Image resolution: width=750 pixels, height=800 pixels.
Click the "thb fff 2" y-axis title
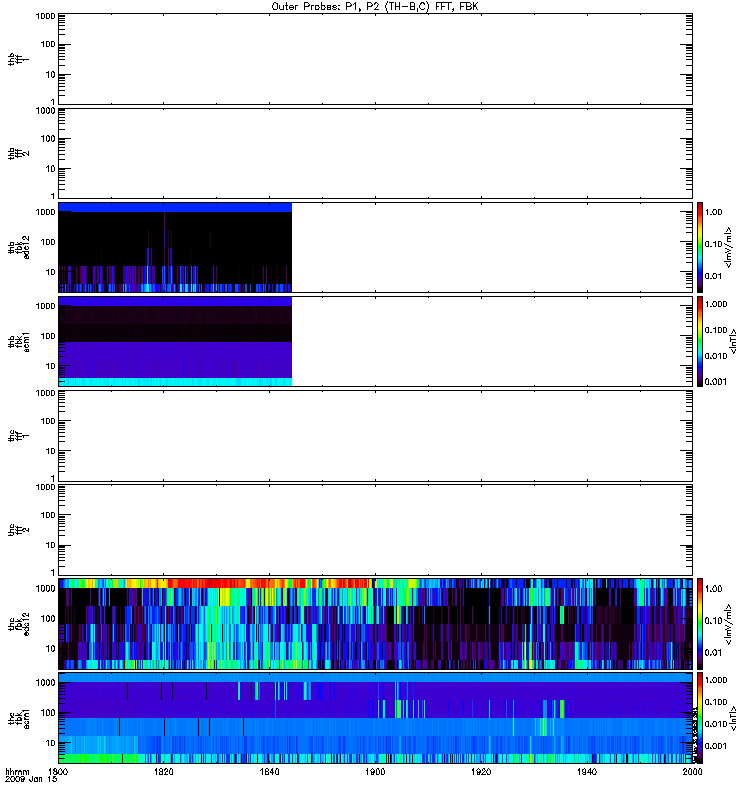18,154
